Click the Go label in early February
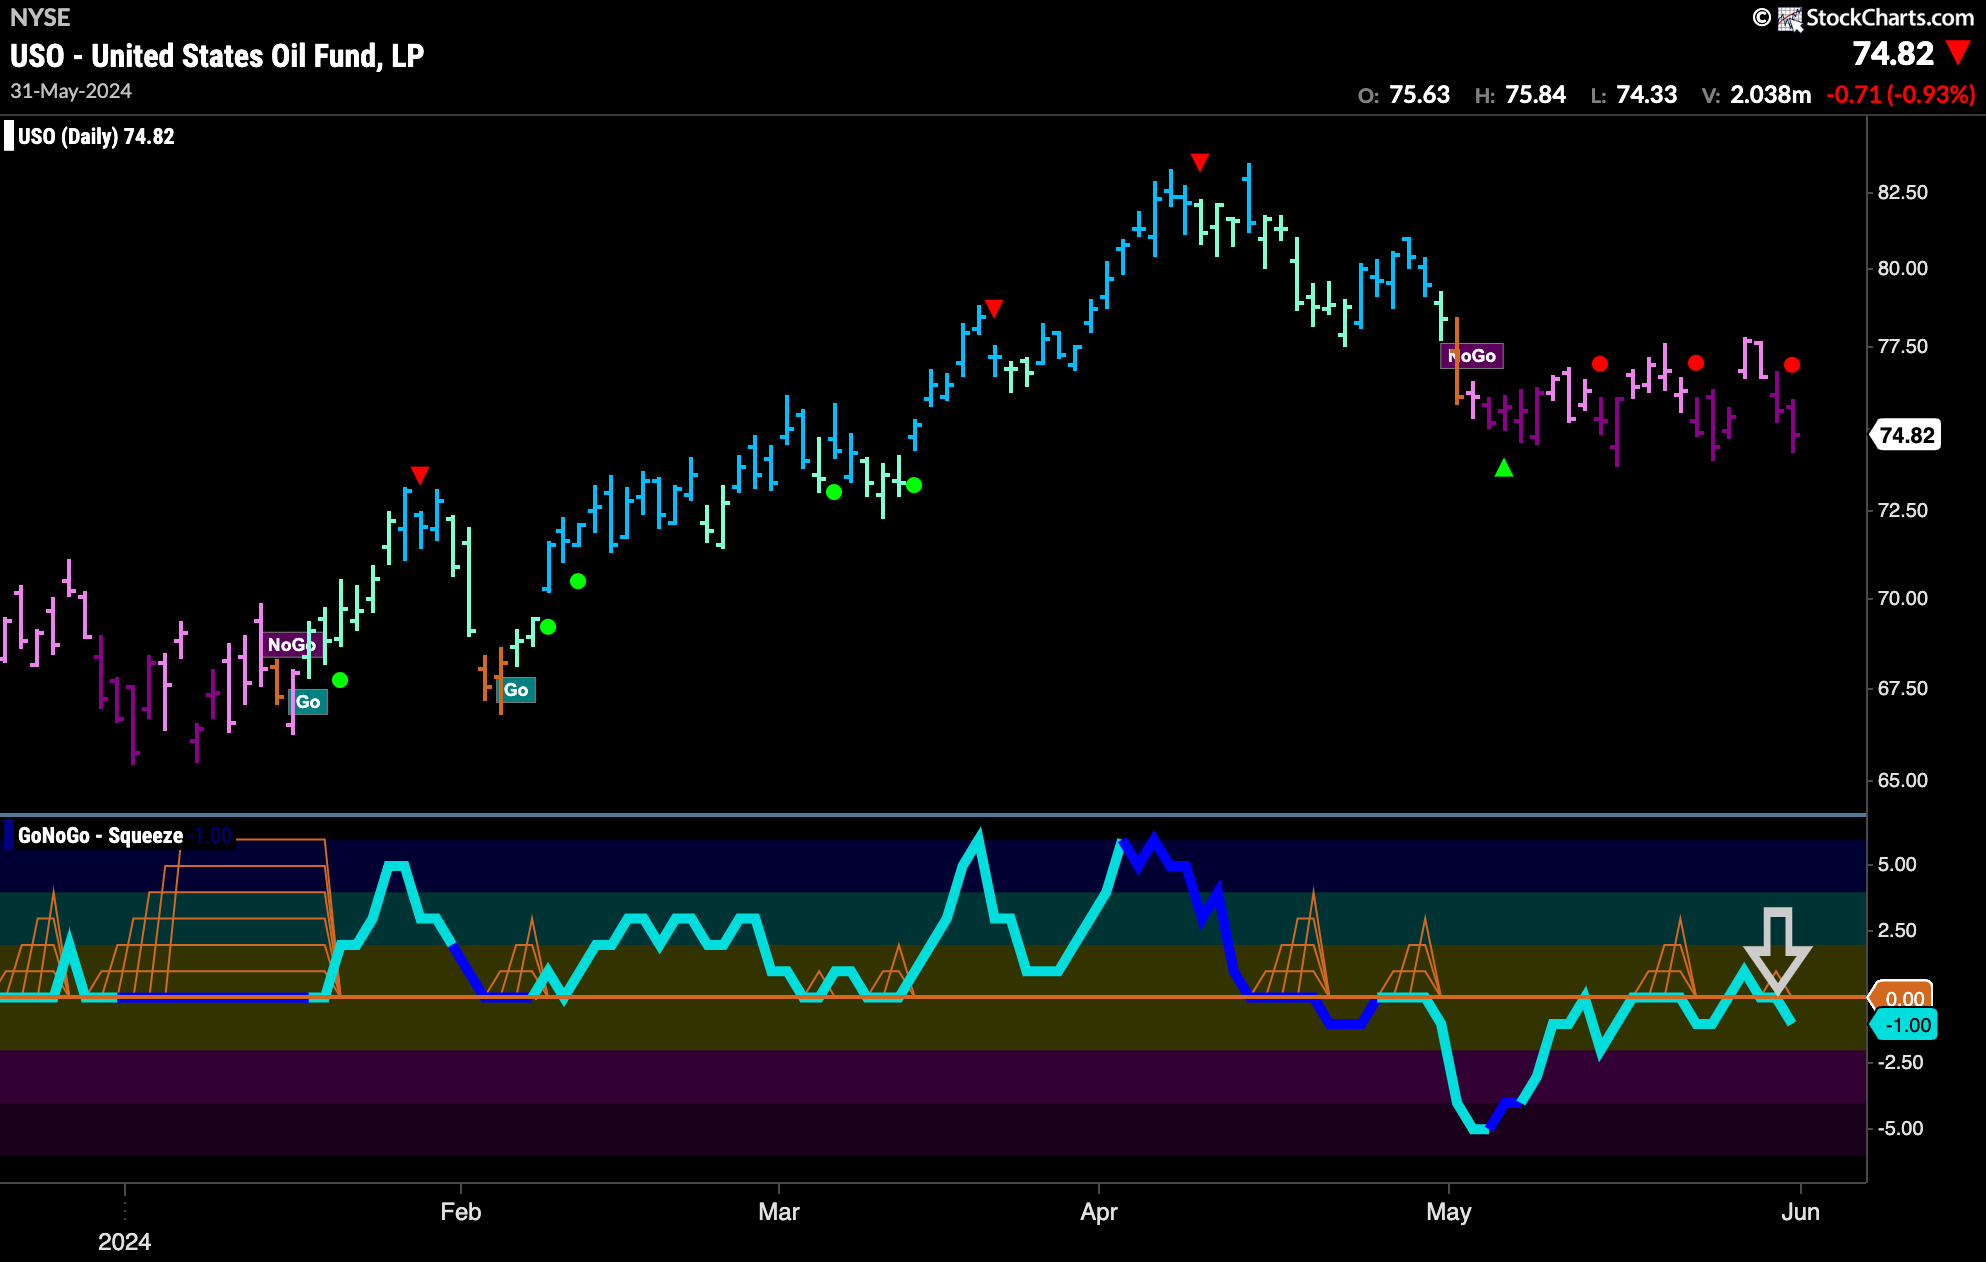Viewport: 1986px width, 1262px height. (516, 690)
